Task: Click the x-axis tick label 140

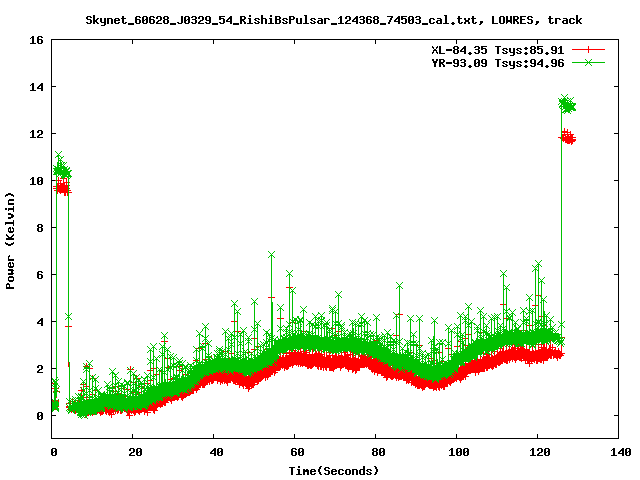Action: (x=621, y=452)
